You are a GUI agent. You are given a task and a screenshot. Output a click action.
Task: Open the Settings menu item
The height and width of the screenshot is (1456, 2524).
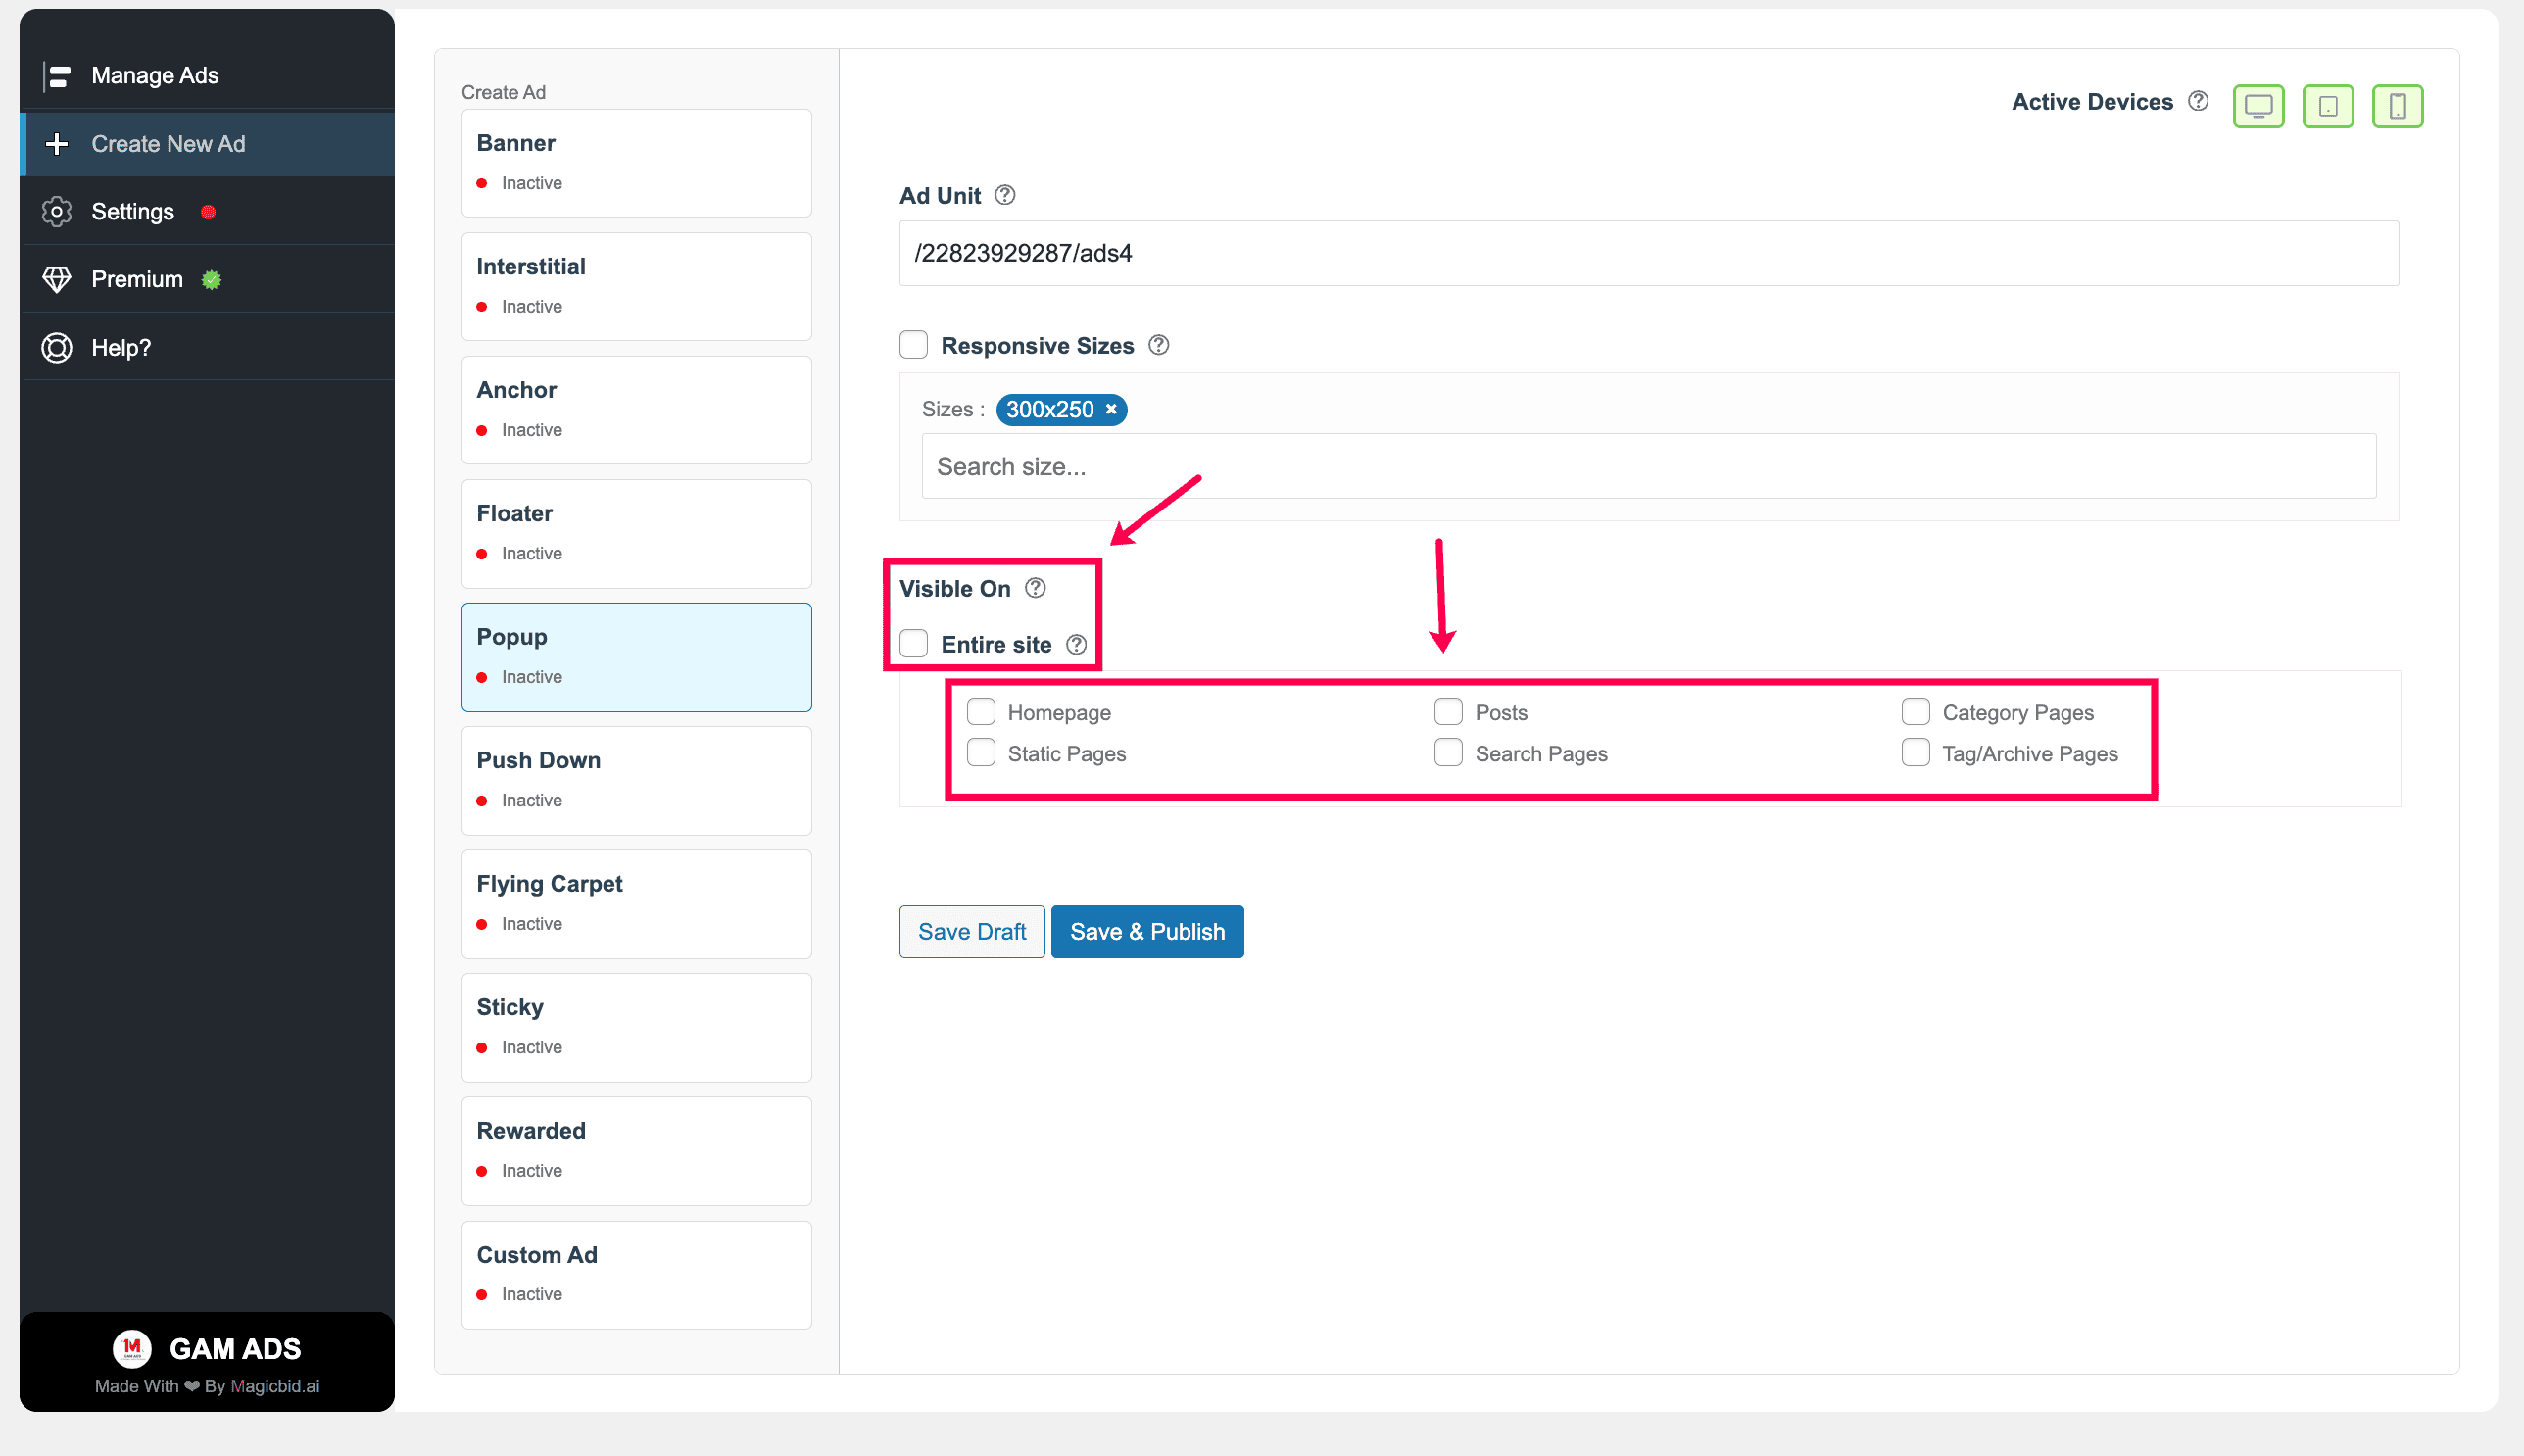point(207,212)
